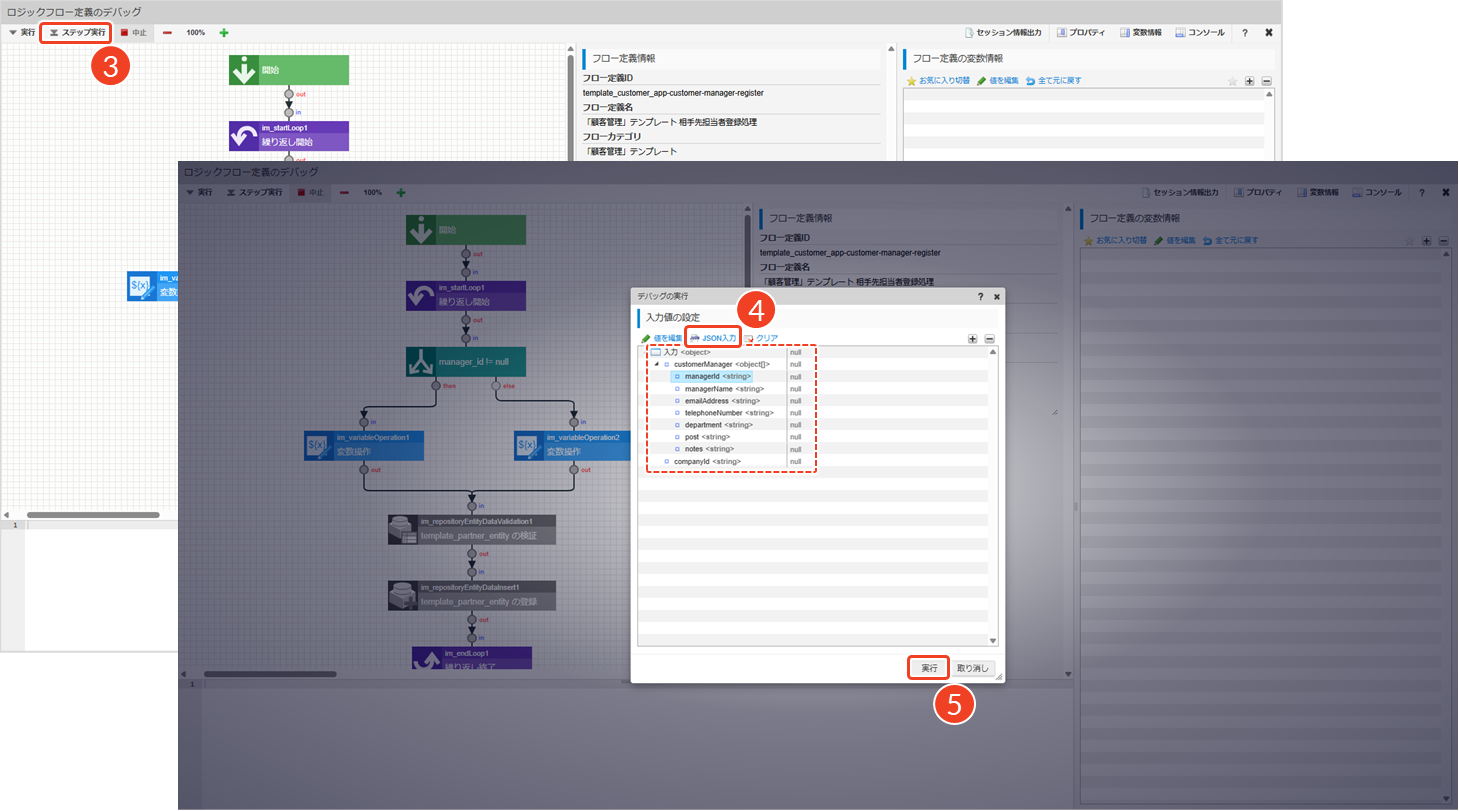Click 取り消し to cancel the dialog
The width and height of the screenshot is (1459, 811).
pos(974,667)
